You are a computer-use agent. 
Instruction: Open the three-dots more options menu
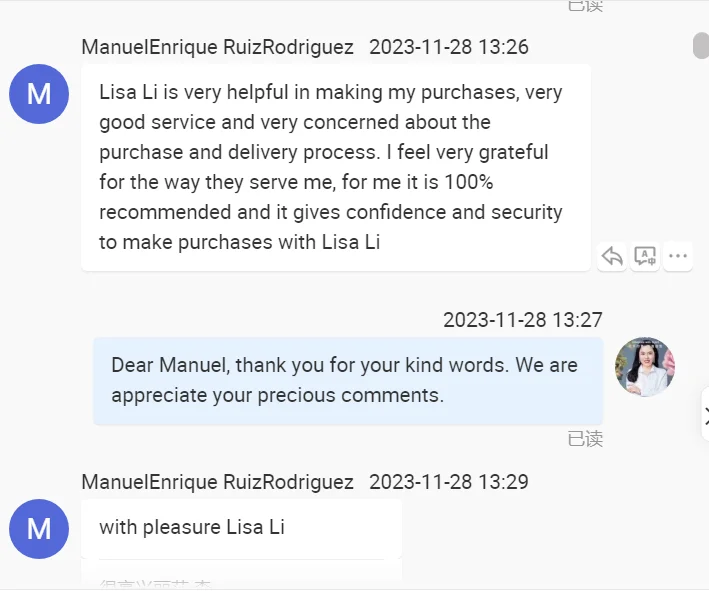(x=678, y=256)
